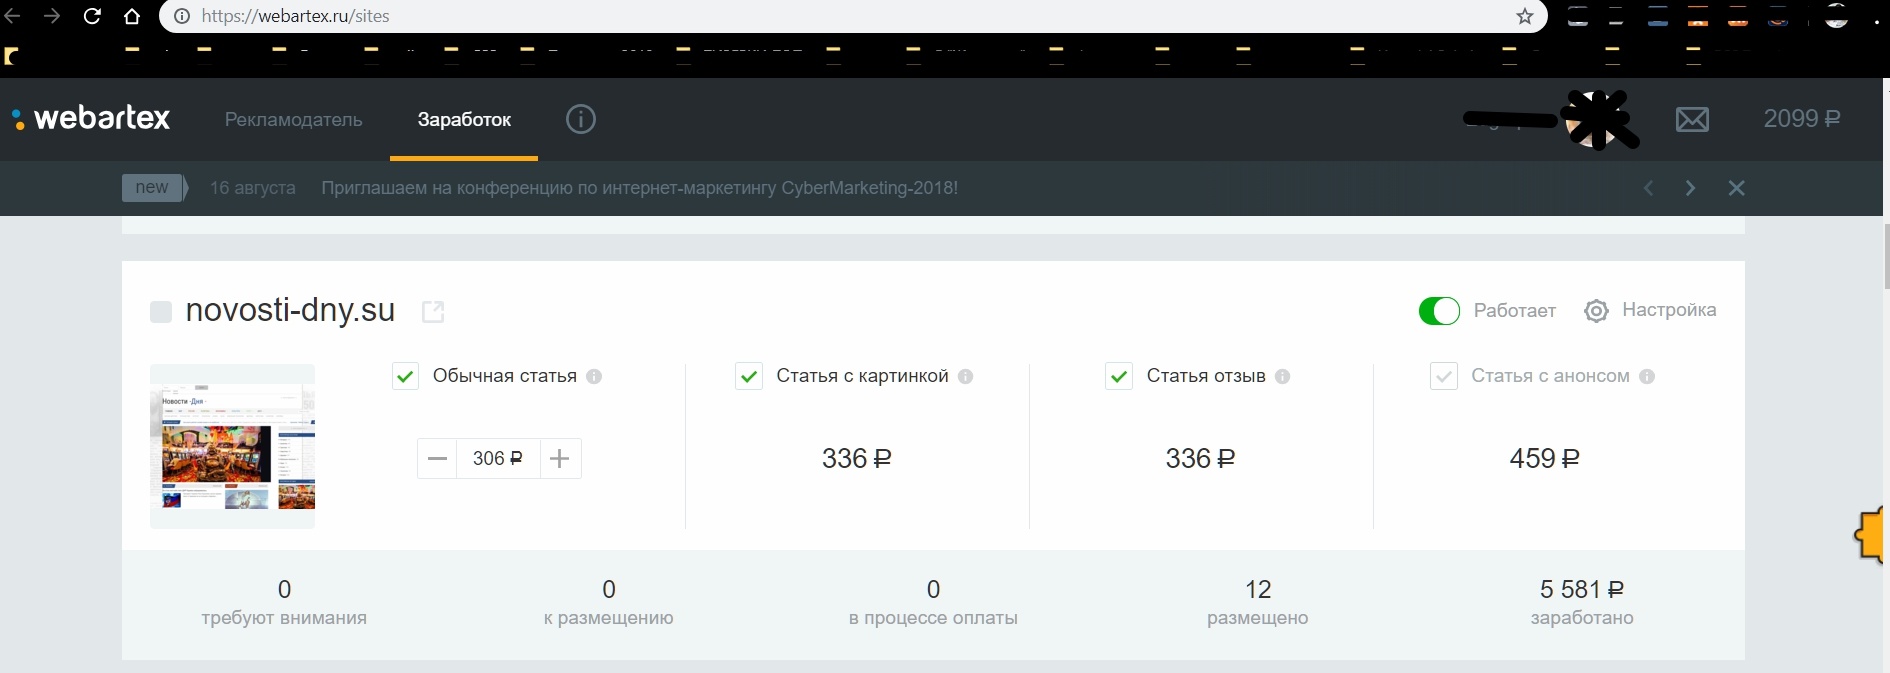Show previous news announcement arrow
The height and width of the screenshot is (673, 1890).
[x=1648, y=188]
